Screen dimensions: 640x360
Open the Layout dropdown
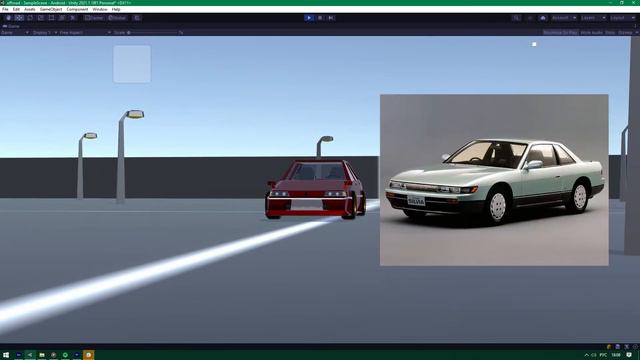pos(623,18)
